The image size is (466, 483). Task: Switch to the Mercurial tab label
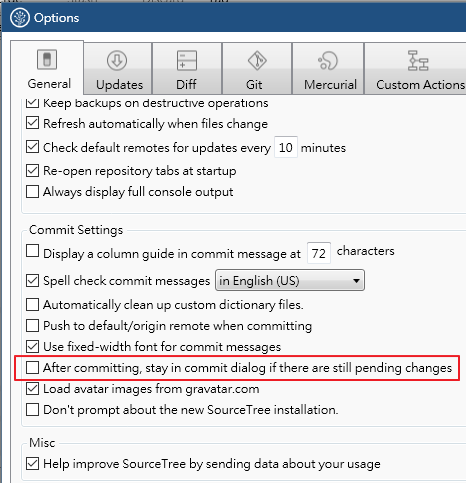330,85
